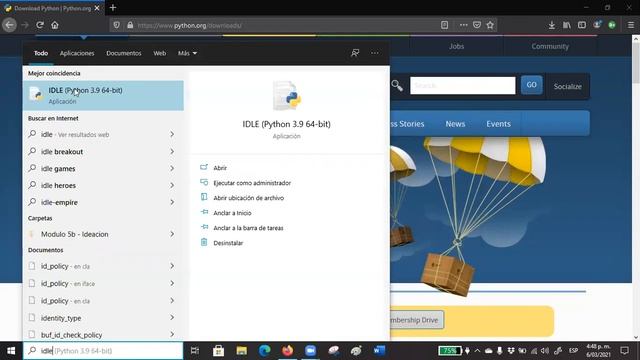Bookmark this page with star icon
This screenshot has height=360, width=640.
pos(490,25)
